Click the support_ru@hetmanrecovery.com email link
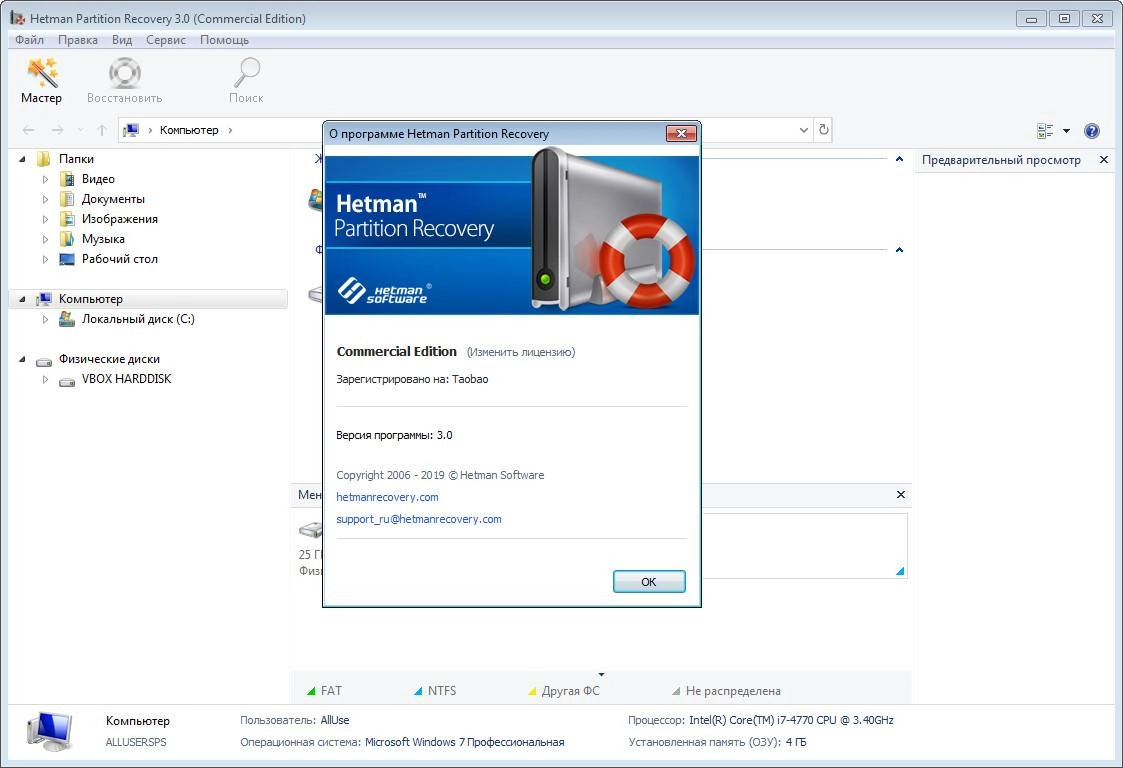 point(419,519)
